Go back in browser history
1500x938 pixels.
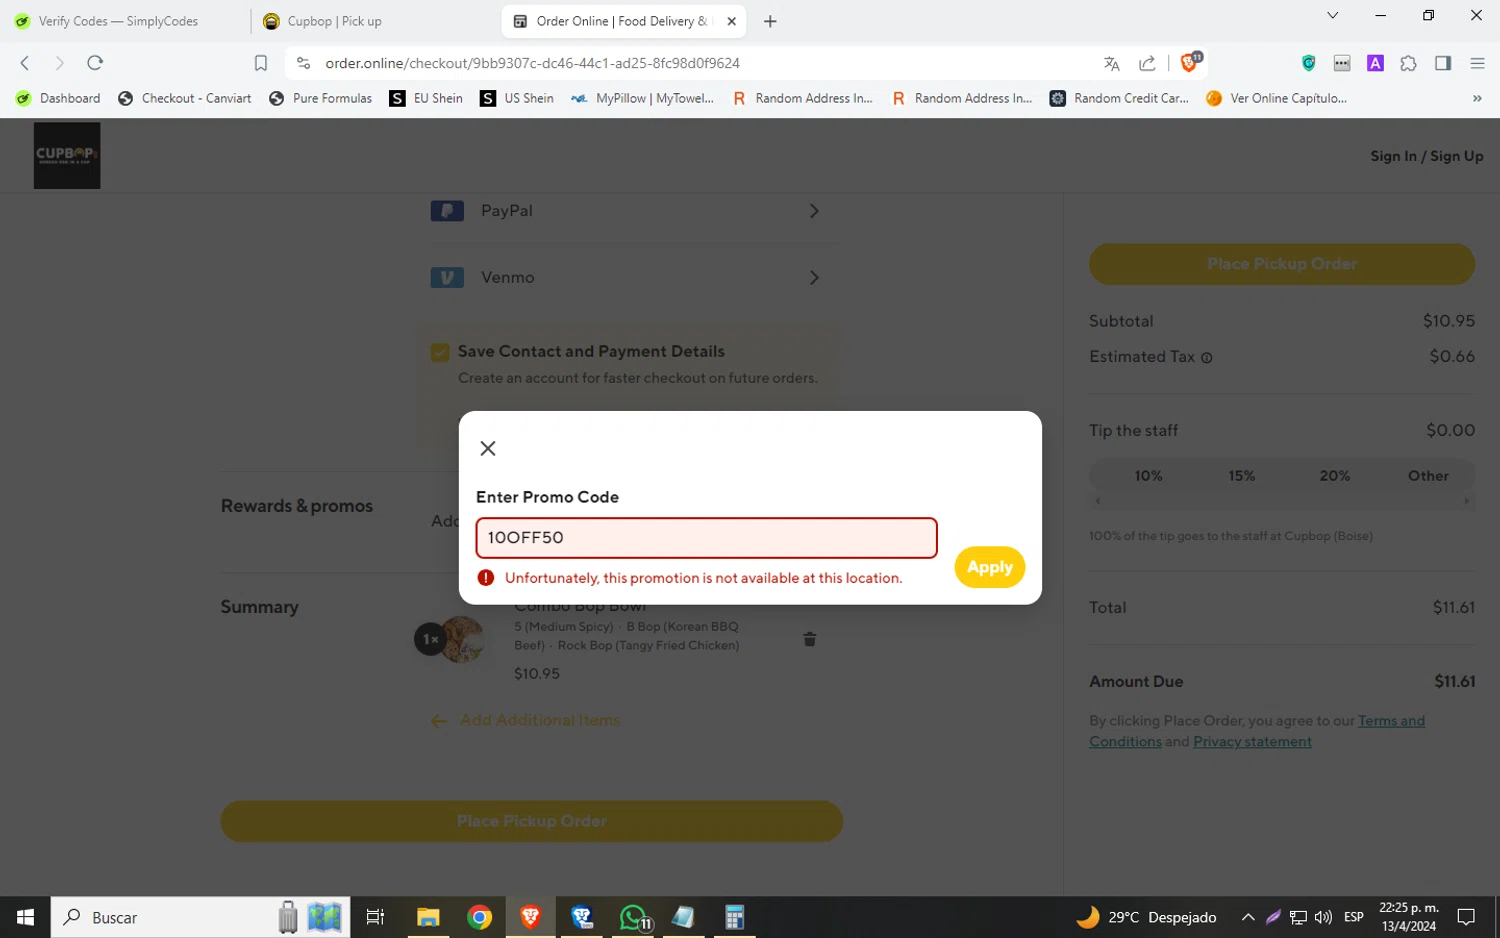point(25,63)
